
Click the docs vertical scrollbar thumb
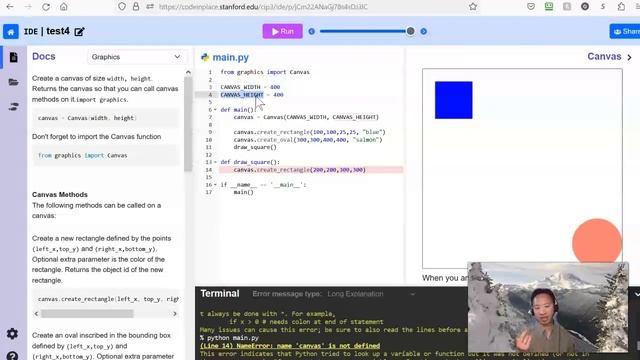point(188,124)
